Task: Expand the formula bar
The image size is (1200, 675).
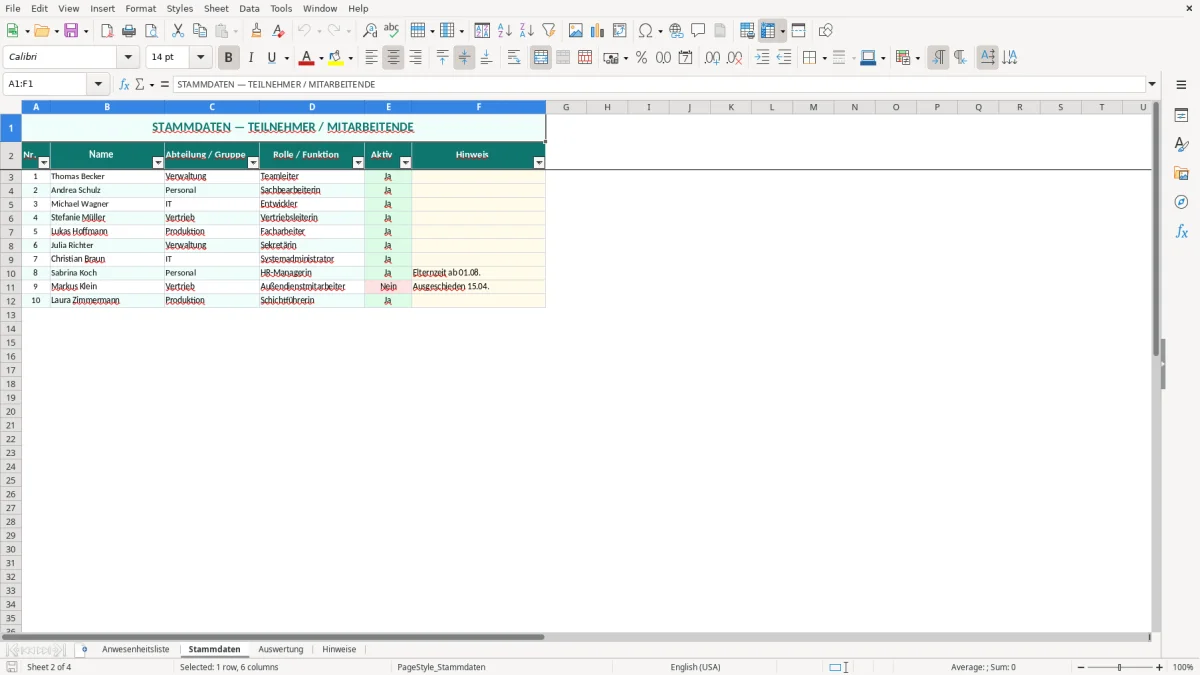Action: point(1152,85)
